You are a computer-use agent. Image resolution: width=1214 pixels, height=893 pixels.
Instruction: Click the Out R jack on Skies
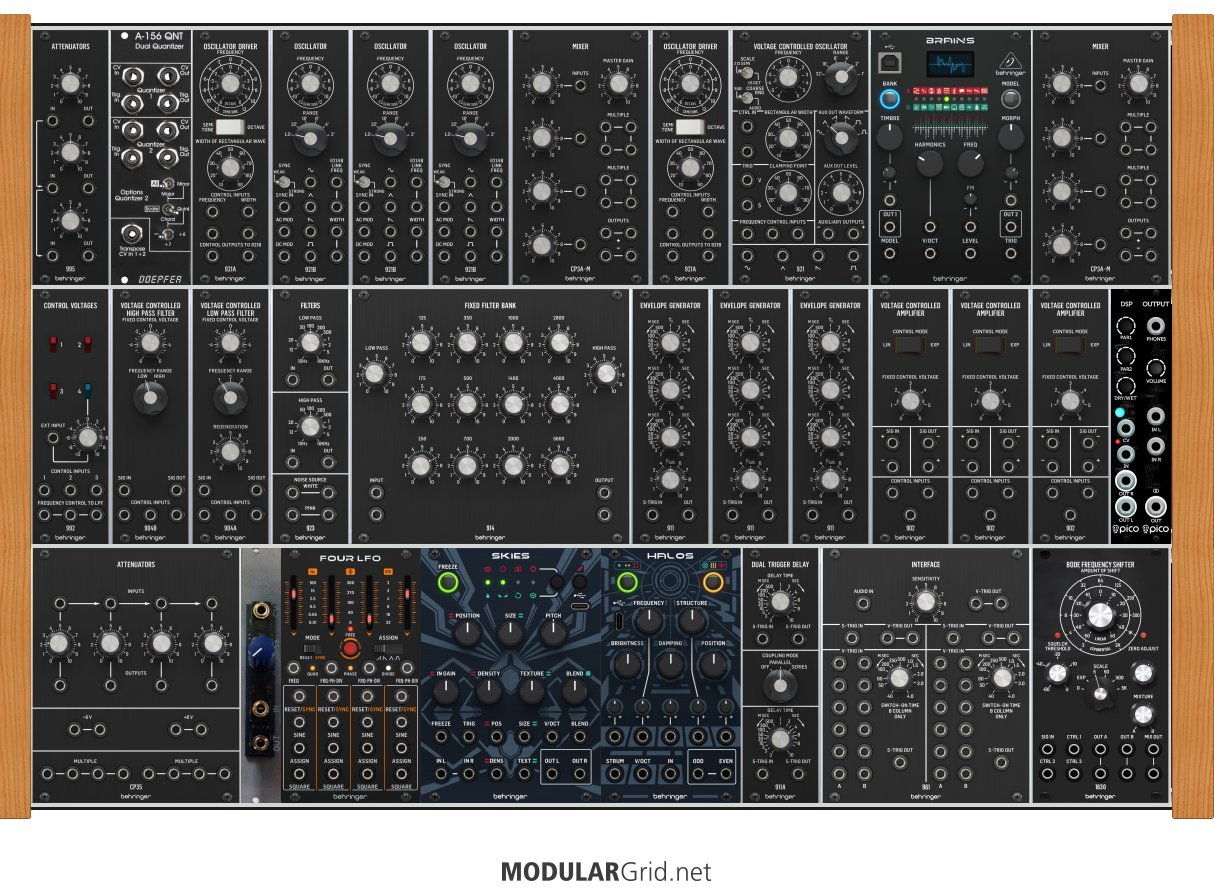pos(579,773)
